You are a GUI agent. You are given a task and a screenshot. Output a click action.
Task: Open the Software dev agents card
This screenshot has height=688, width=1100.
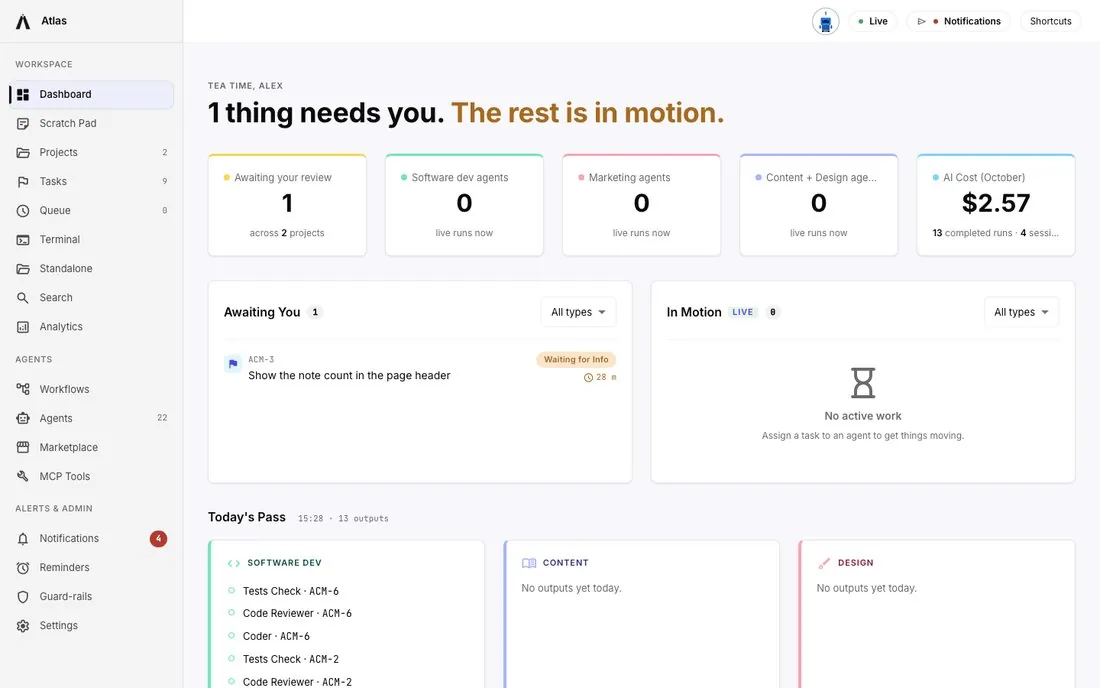(464, 205)
